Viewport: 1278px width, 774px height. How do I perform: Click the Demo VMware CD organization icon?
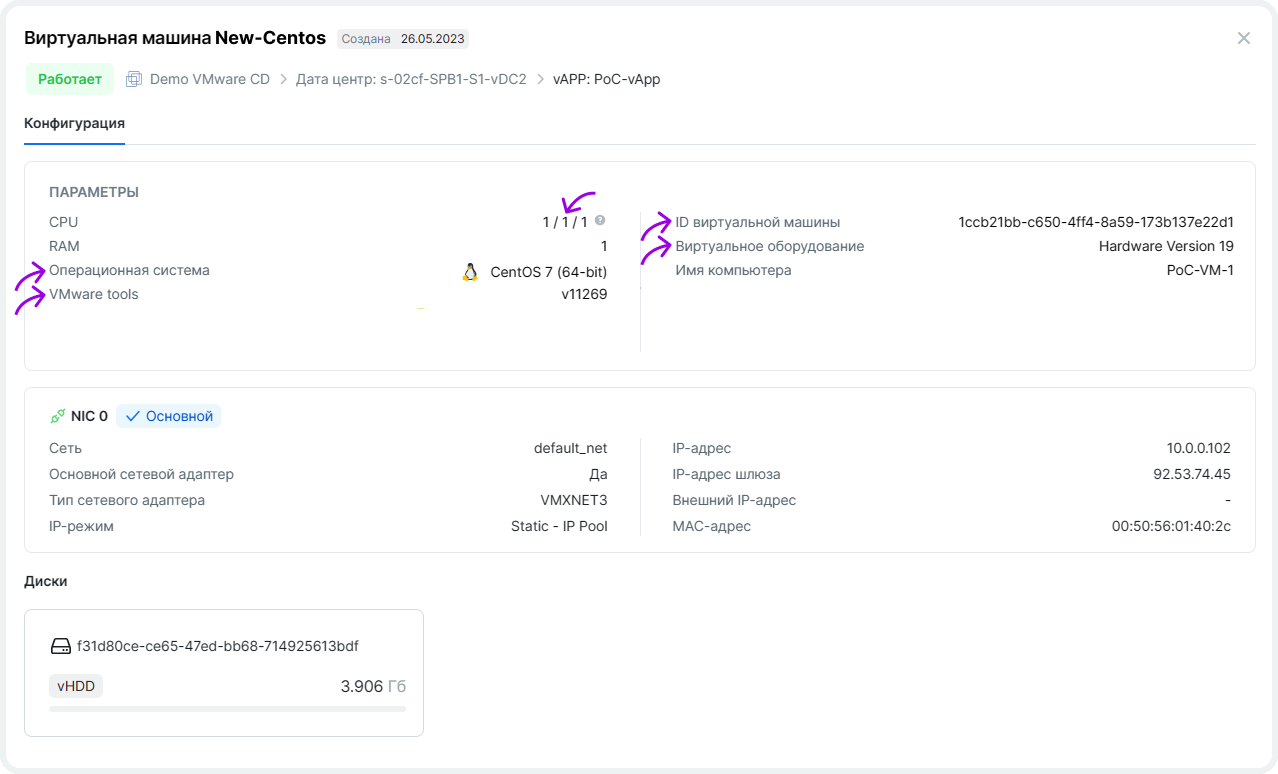[x=134, y=79]
